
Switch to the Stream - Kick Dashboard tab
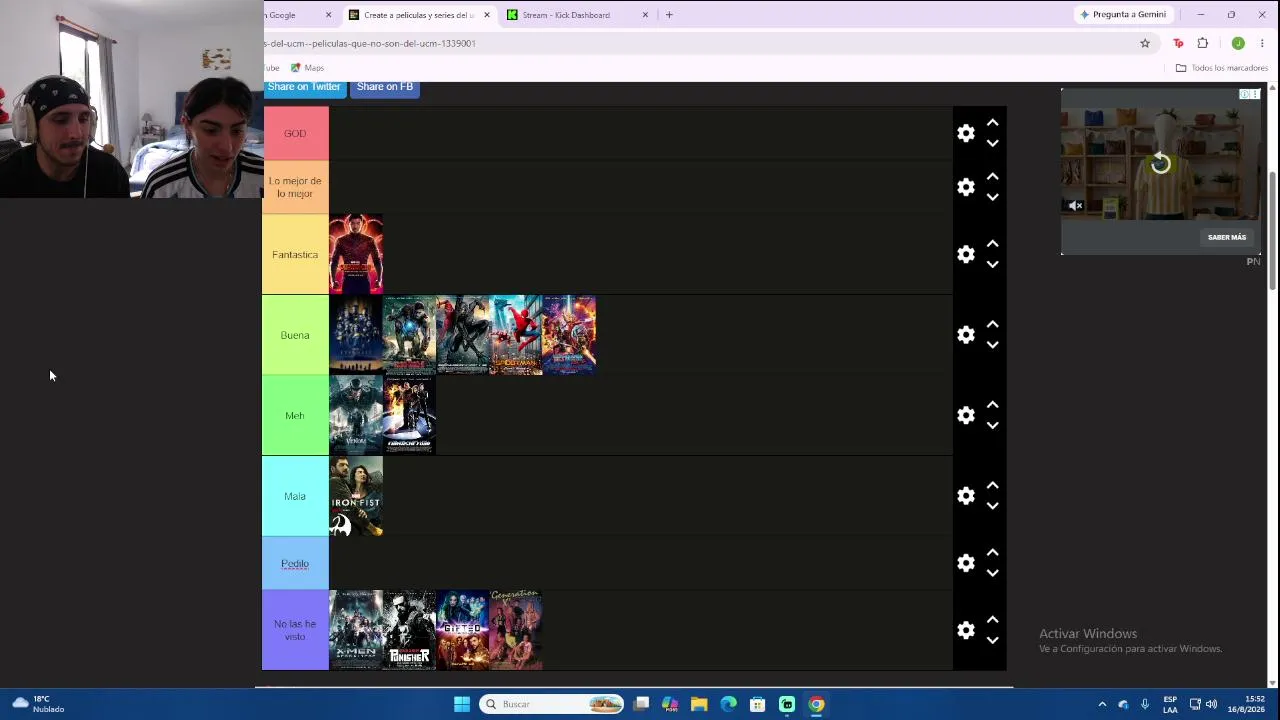point(577,15)
